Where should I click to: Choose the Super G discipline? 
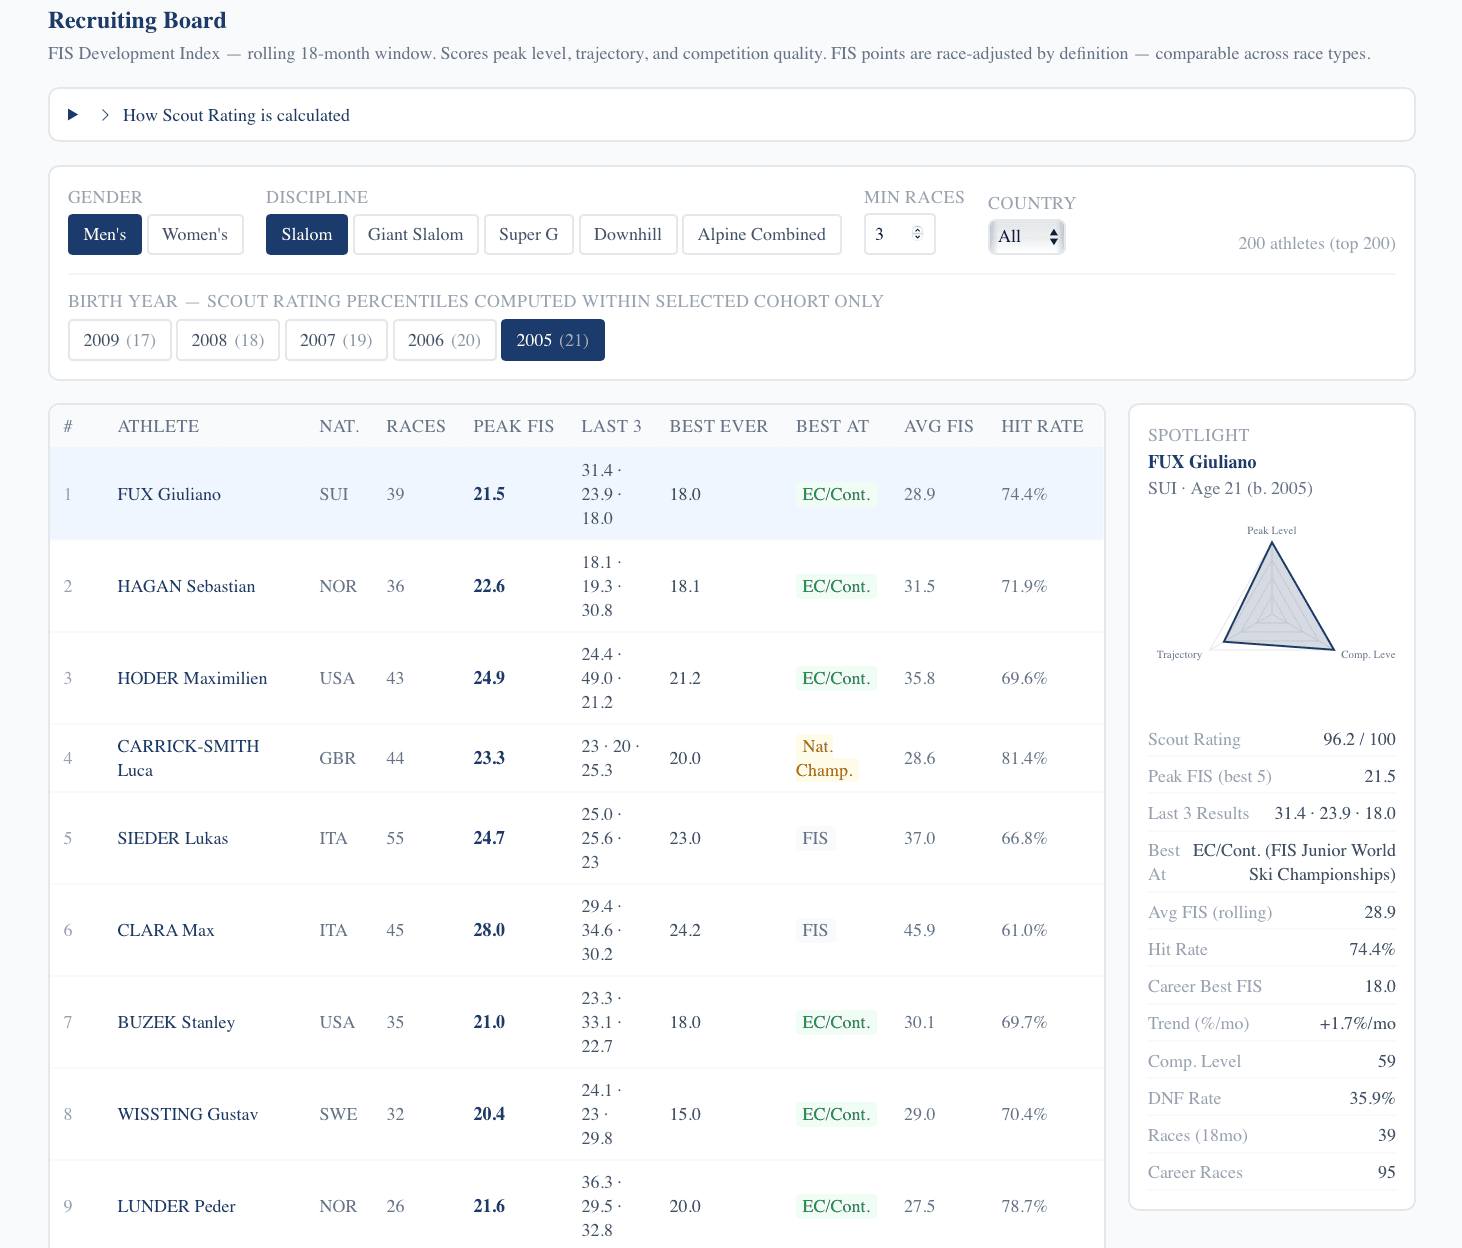point(528,235)
